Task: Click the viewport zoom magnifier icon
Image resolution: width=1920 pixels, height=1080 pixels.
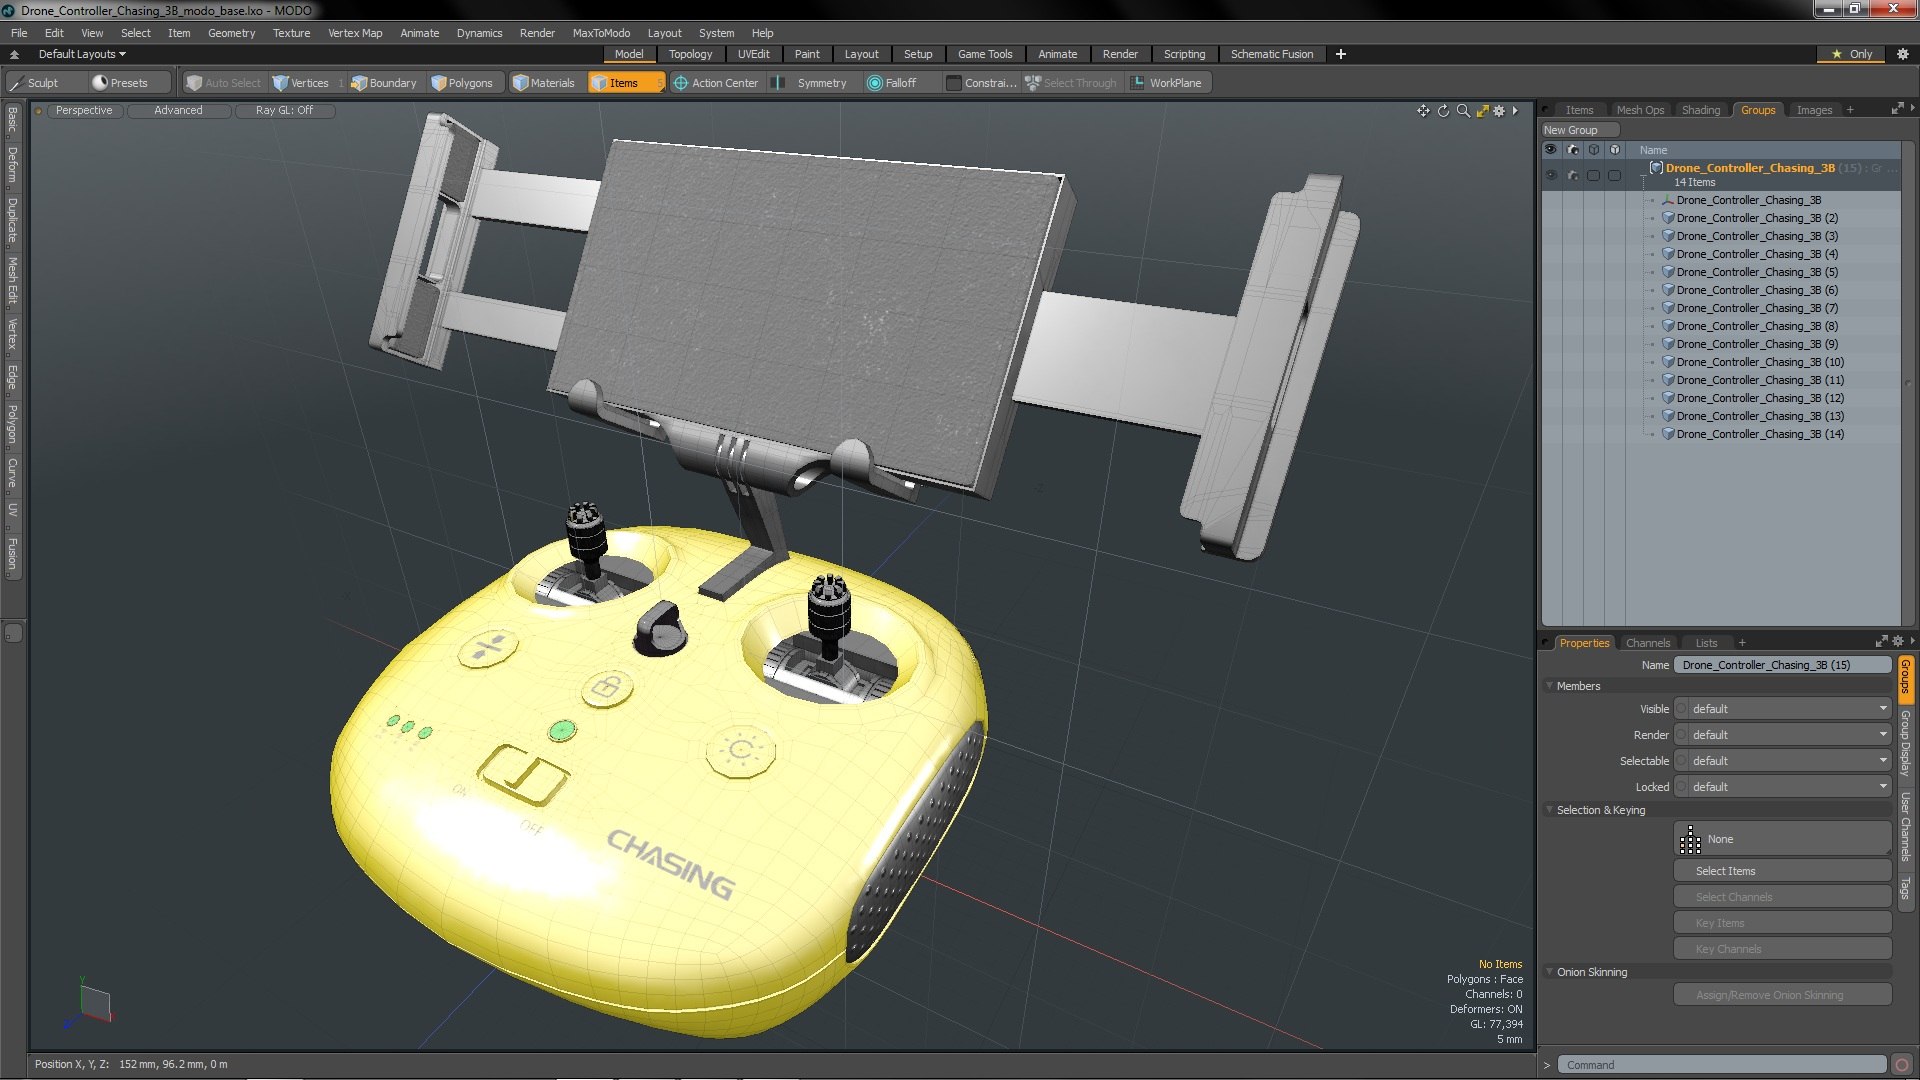Action: coord(1463,111)
